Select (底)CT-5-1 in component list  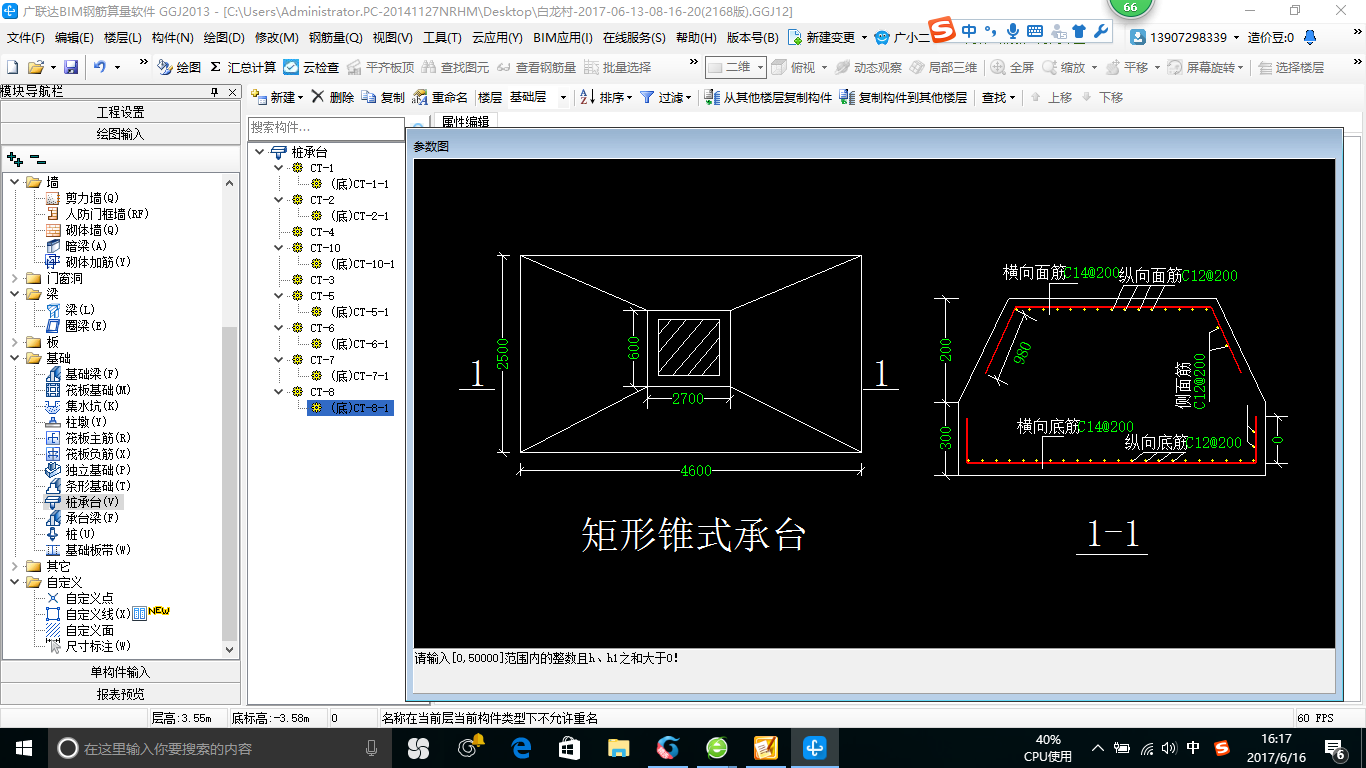pos(359,312)
